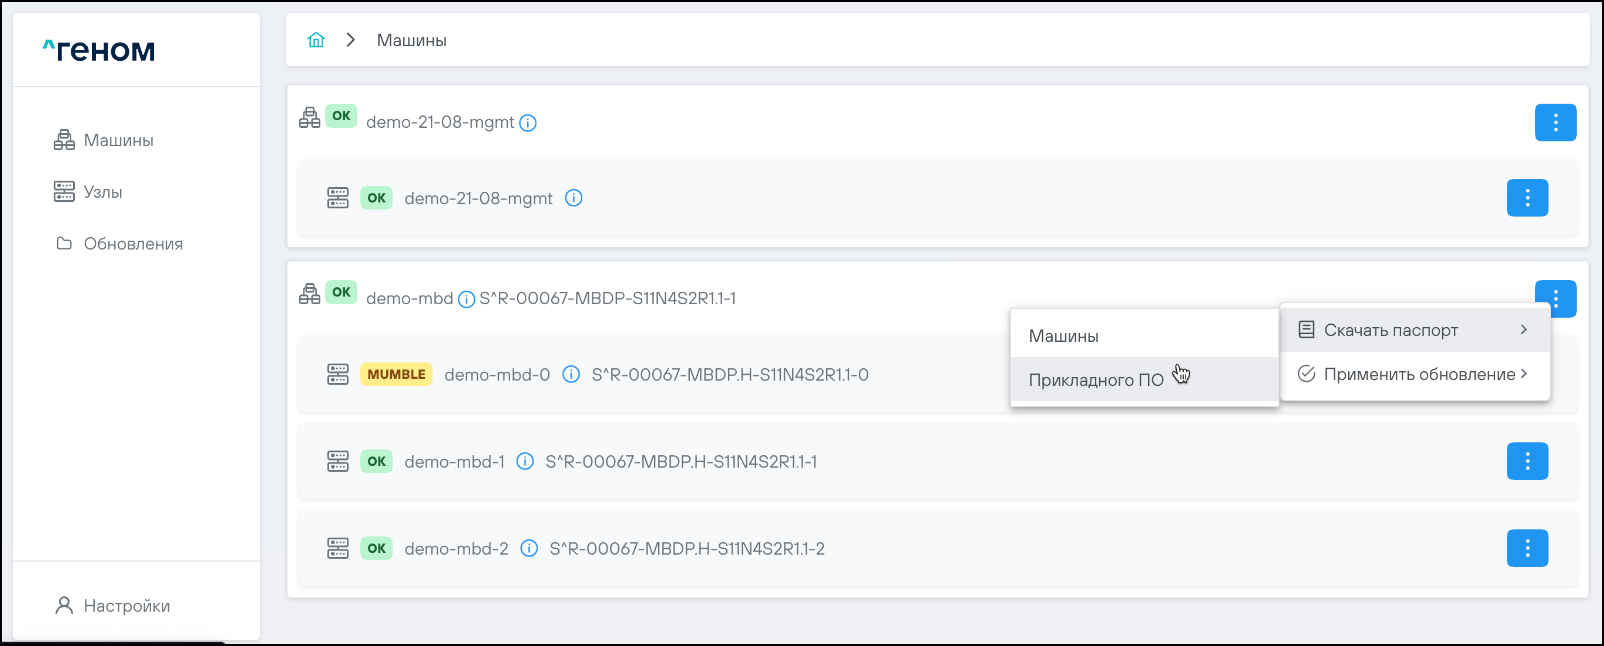Expand the Применить обновление submenu
The image size is (1604, 646).
[1414, 374]
